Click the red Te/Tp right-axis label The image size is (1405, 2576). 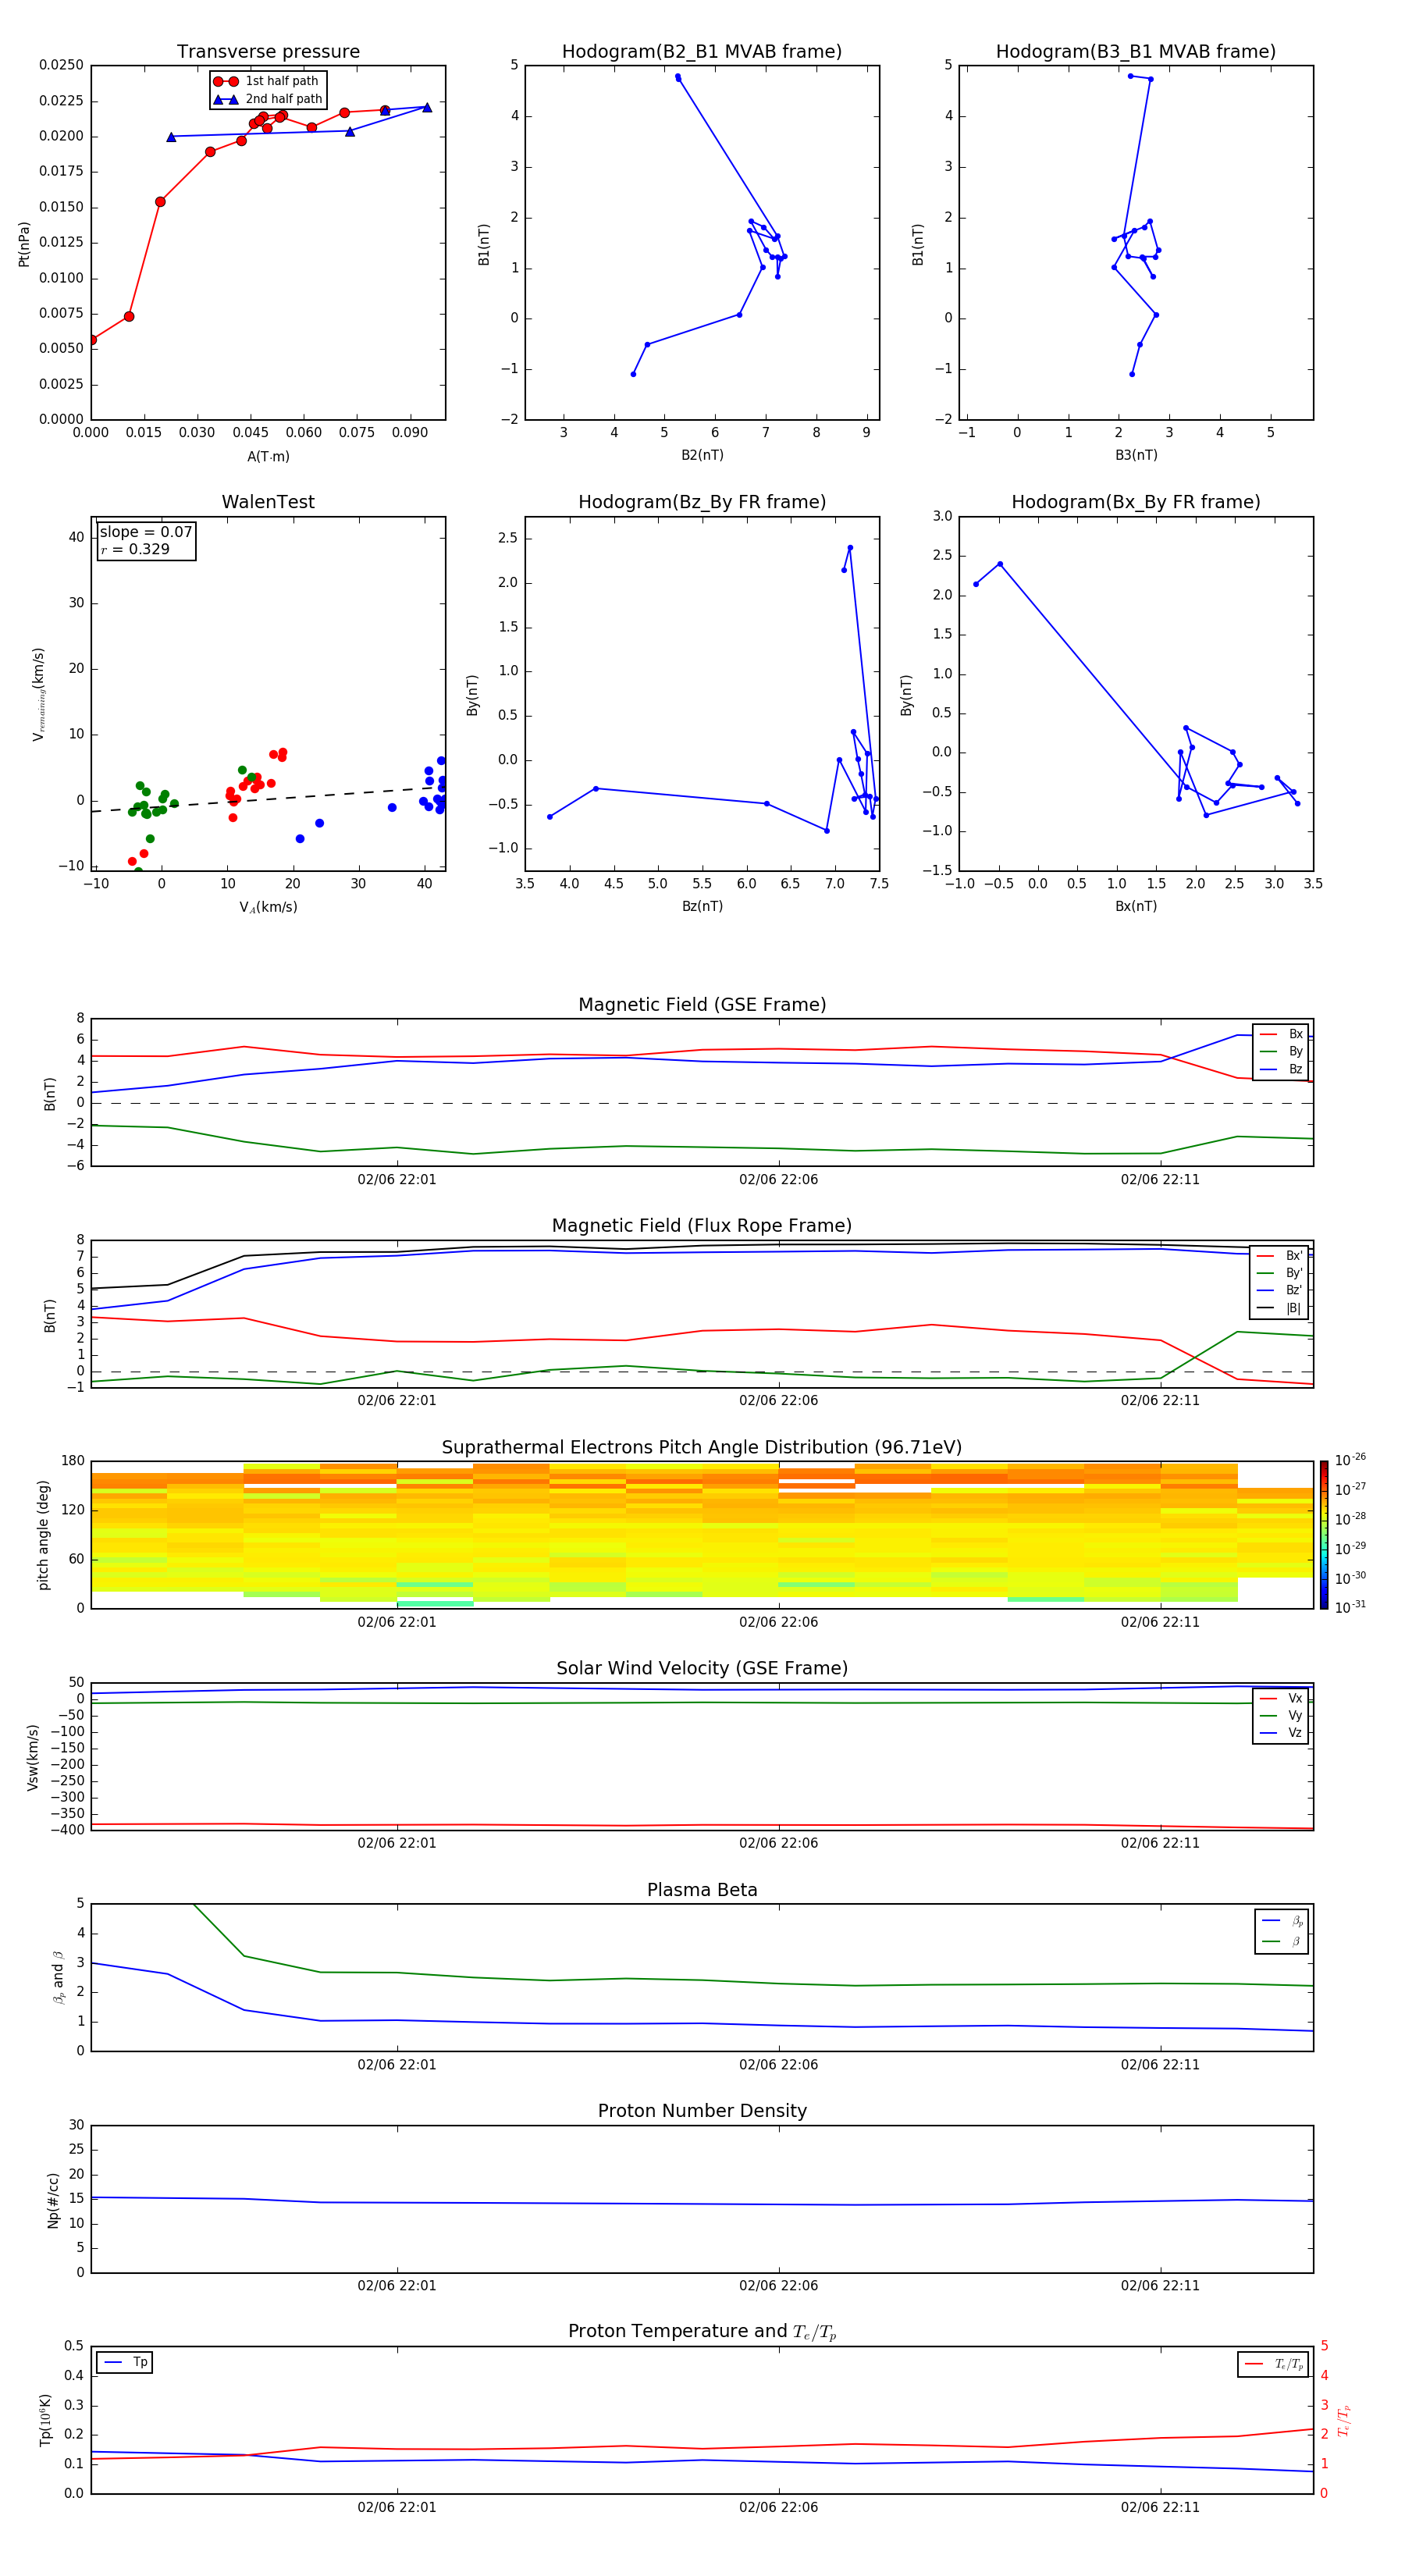1343,2420
